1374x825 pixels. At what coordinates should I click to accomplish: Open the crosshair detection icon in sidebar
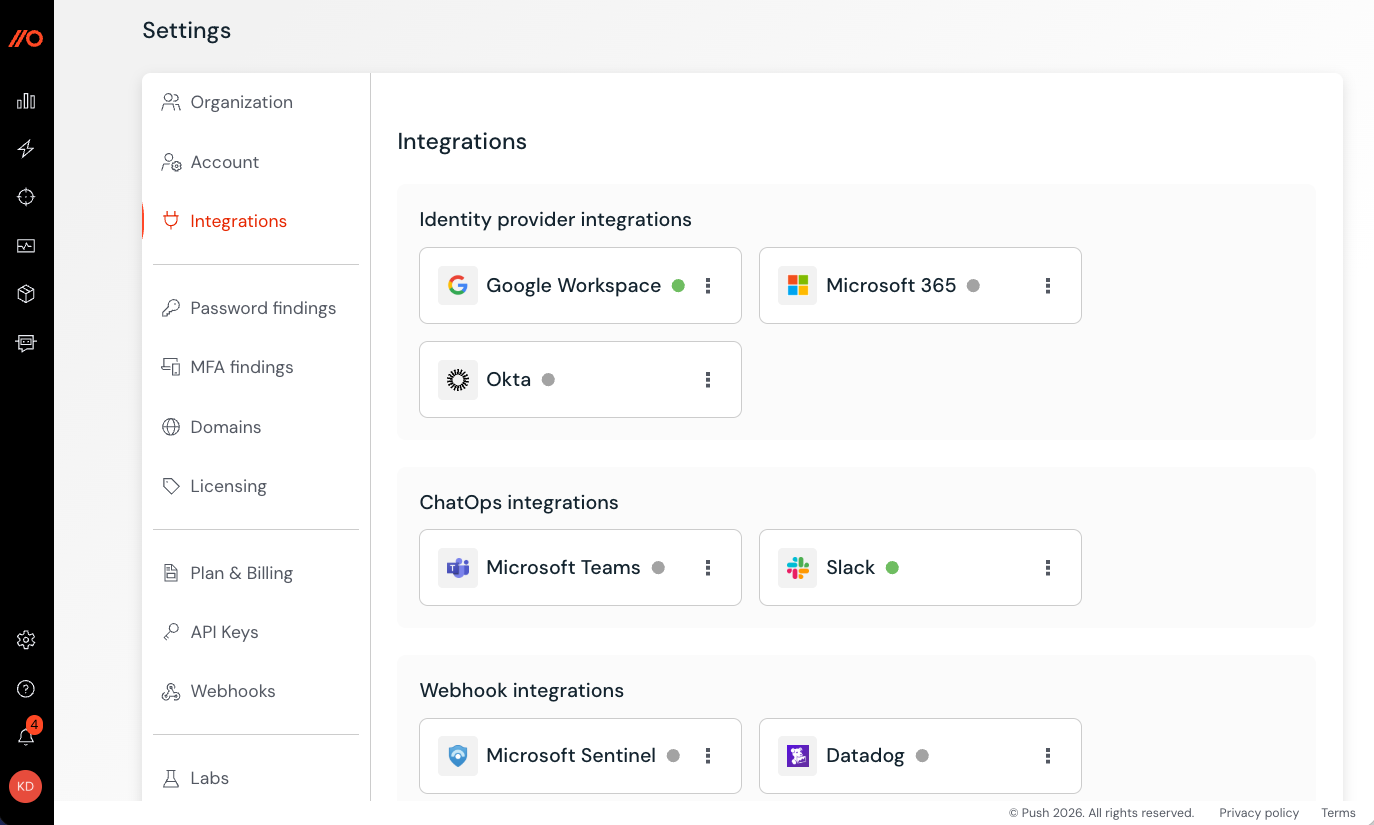point(27,197)
